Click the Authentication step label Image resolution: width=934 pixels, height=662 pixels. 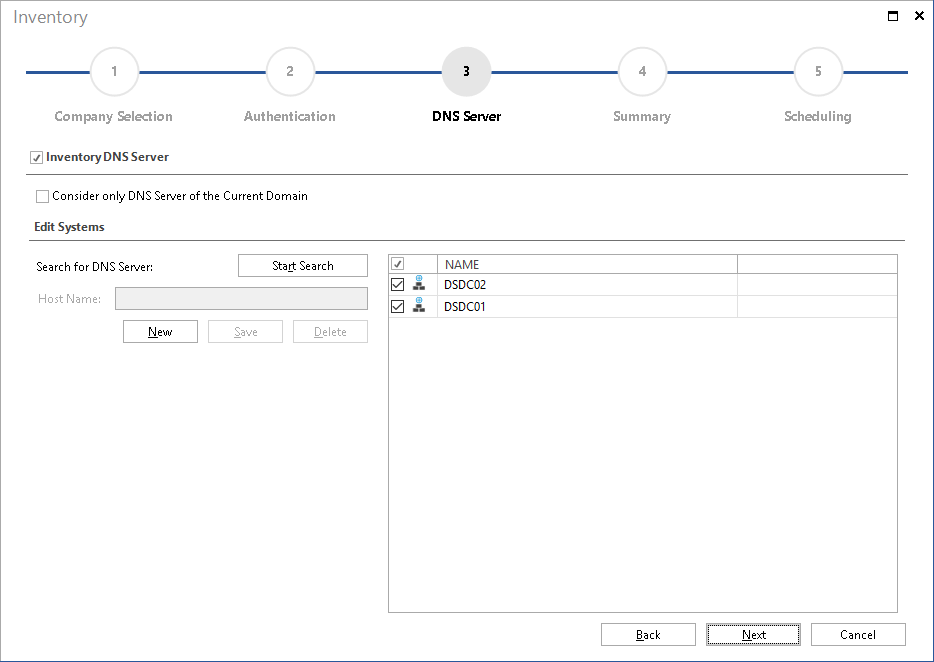289,116
